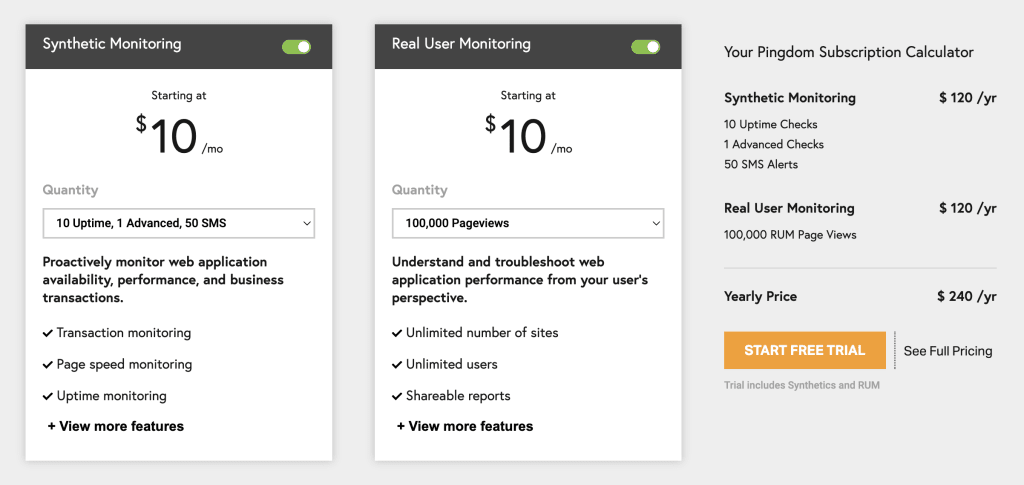The image size is (1024, 485).
Task: Toggle the Real User Monitoring switch off
Action: pos(646,47)
